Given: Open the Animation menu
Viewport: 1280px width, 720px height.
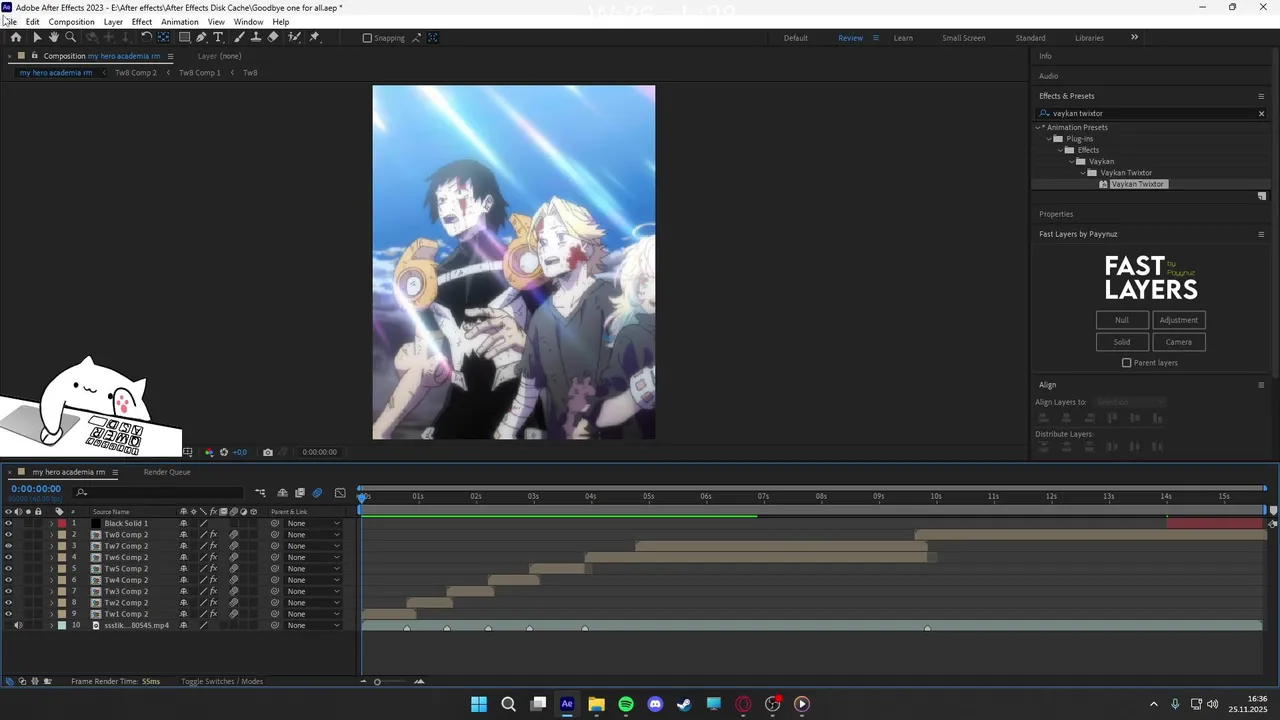Looking at the screenshot, I should coord(180,22).
